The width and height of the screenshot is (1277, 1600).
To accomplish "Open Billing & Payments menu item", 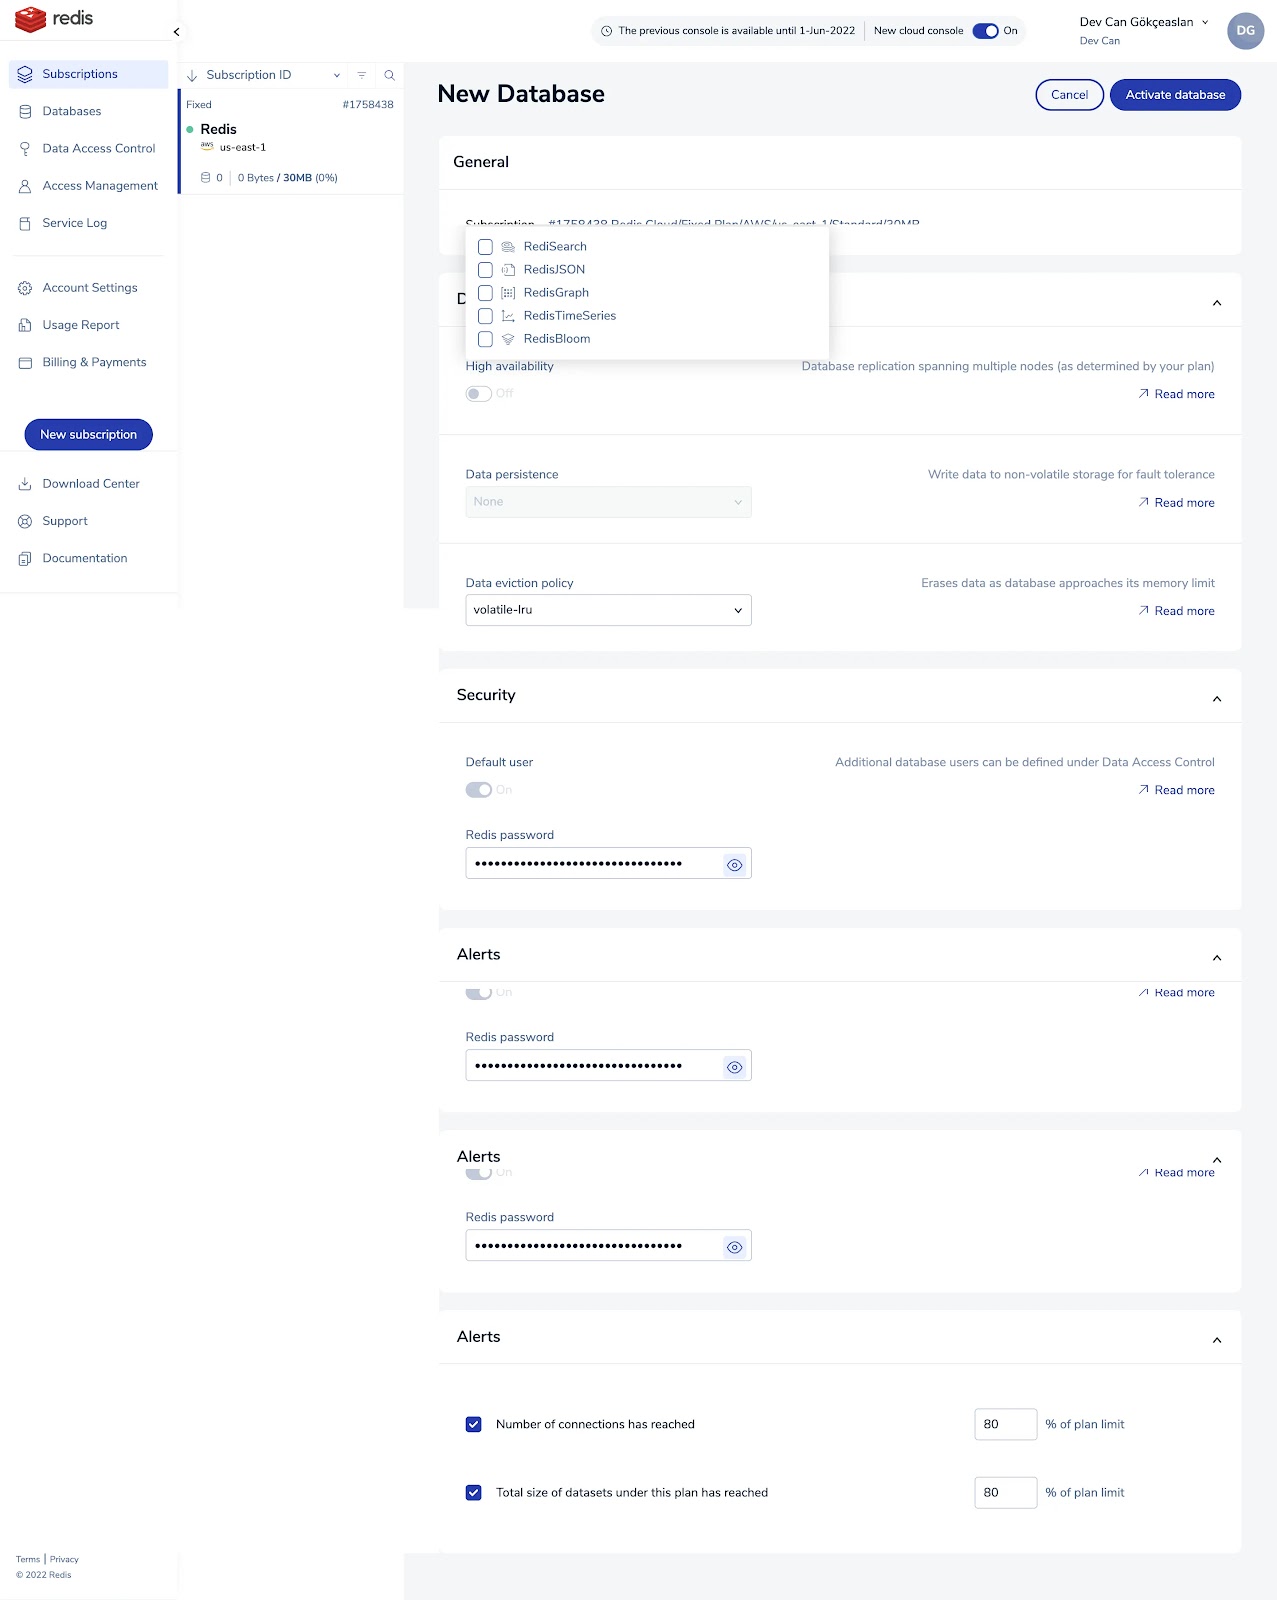I will point(94,362).
